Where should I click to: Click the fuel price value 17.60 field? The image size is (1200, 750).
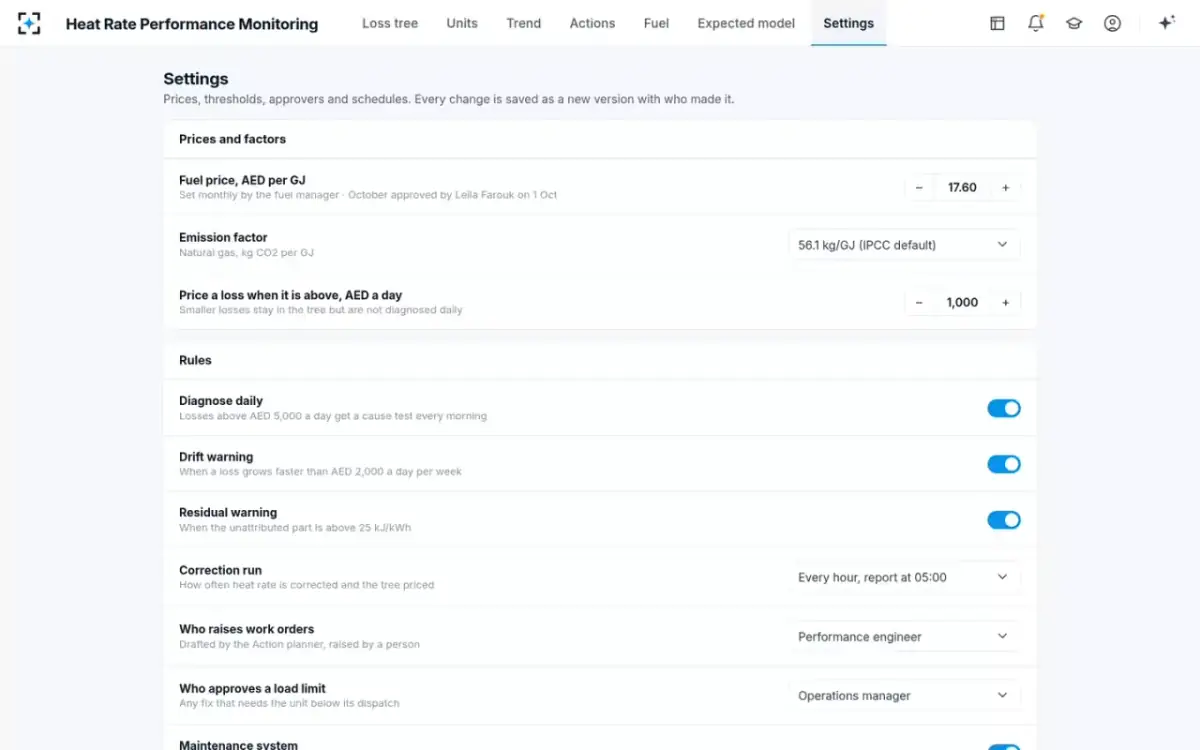pos(962,188)
